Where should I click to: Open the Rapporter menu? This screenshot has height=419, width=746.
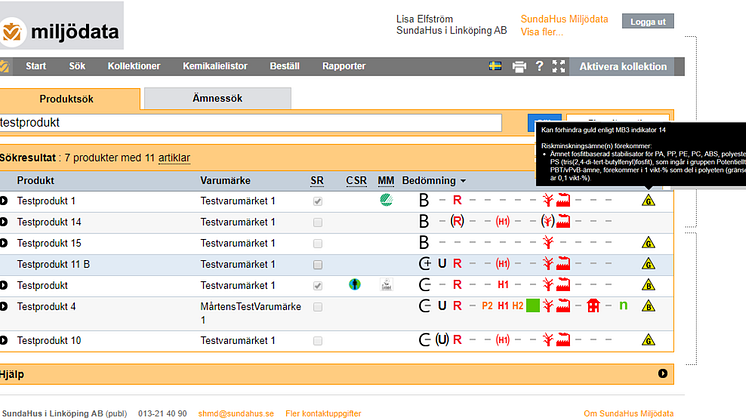coord(344,66)
